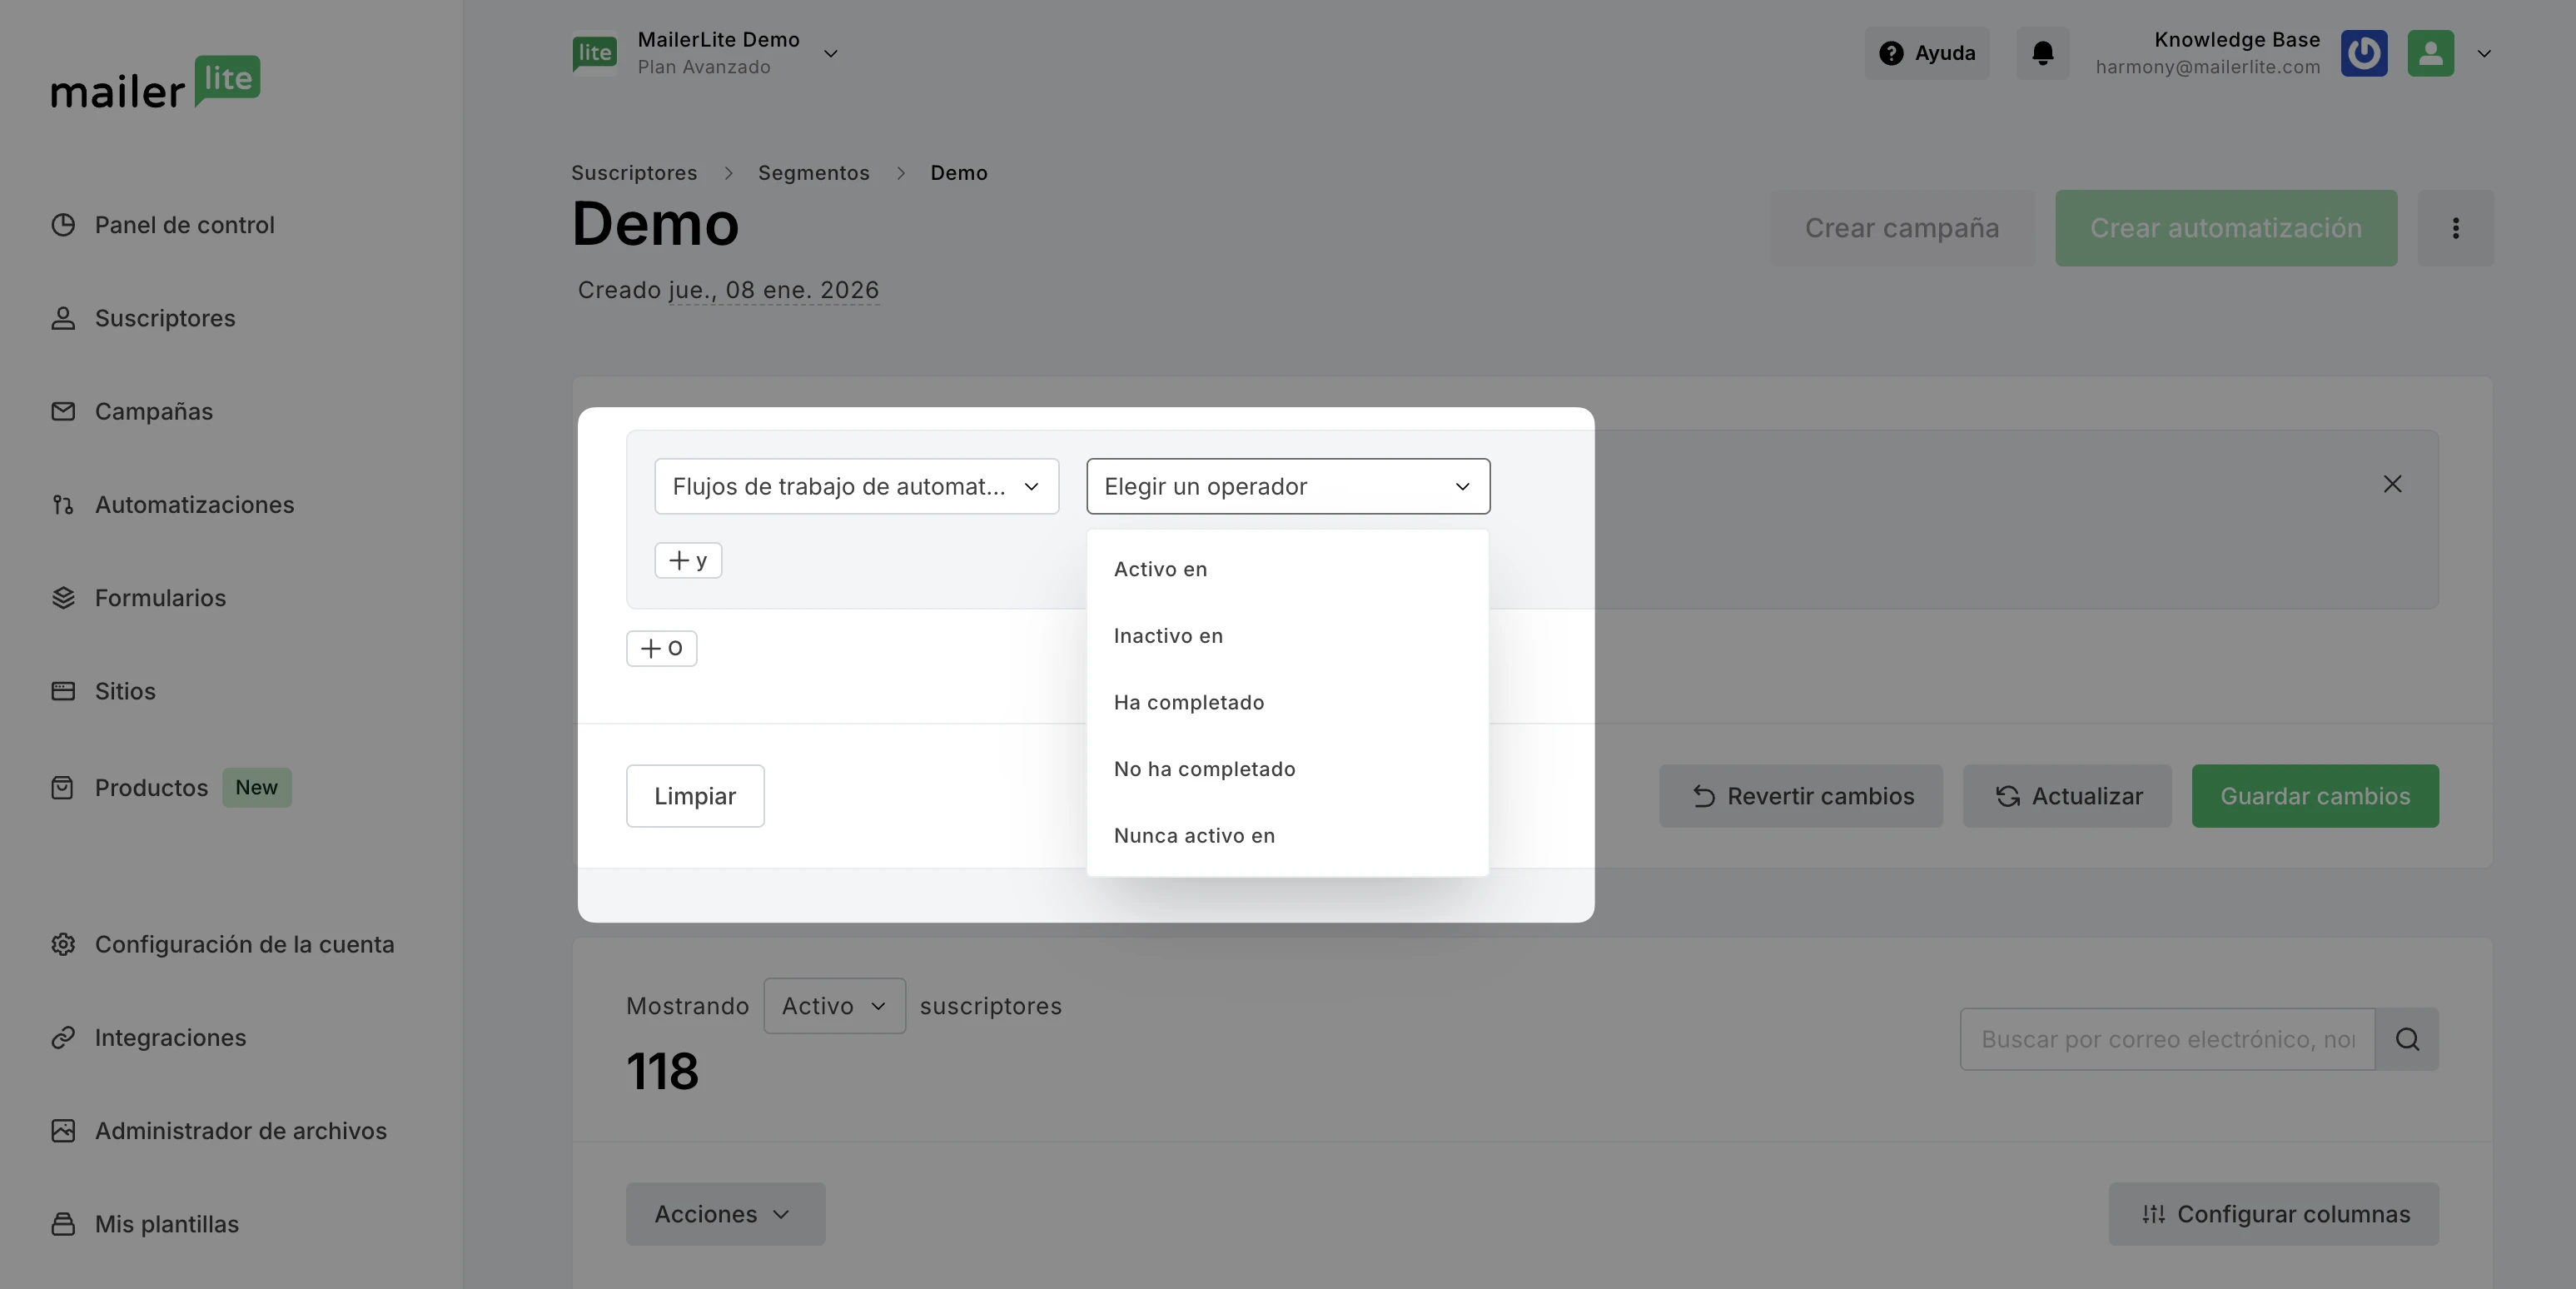Click the search magnifier icon button

pos(2406,1039)
